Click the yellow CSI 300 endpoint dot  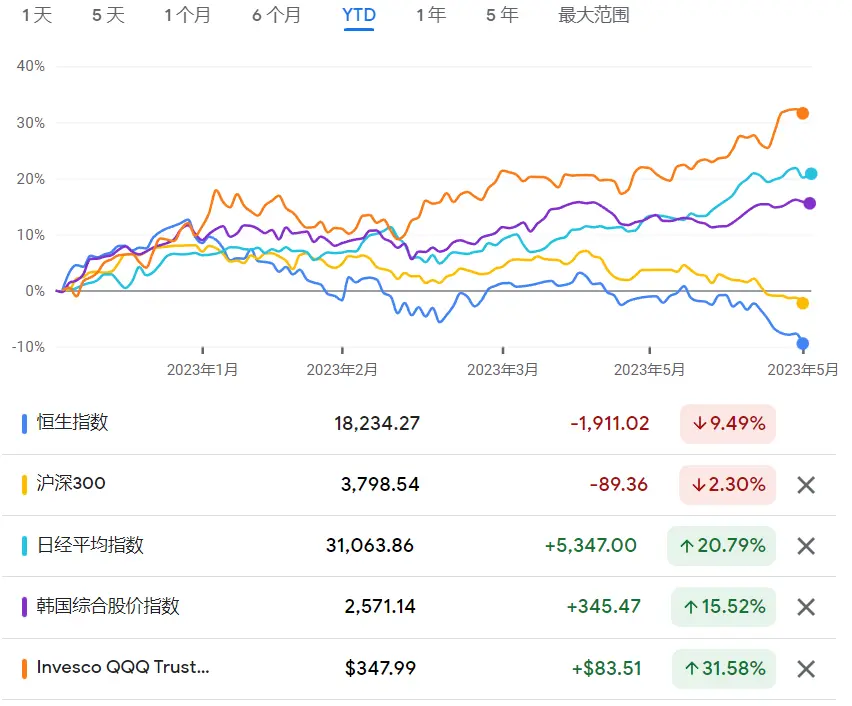803,303
